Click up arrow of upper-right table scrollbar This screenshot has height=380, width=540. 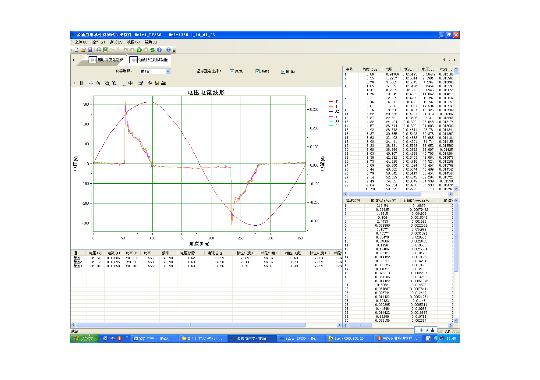click(x=456, y=69)
